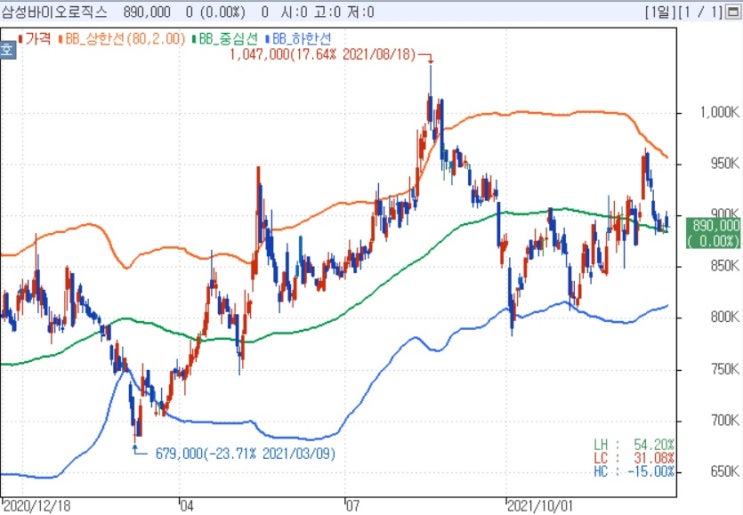Image resolution: width=743 pixels, height=515 pixels.
Task: Click the green 890,000 current price tag
Action: [x=715, y=233]
